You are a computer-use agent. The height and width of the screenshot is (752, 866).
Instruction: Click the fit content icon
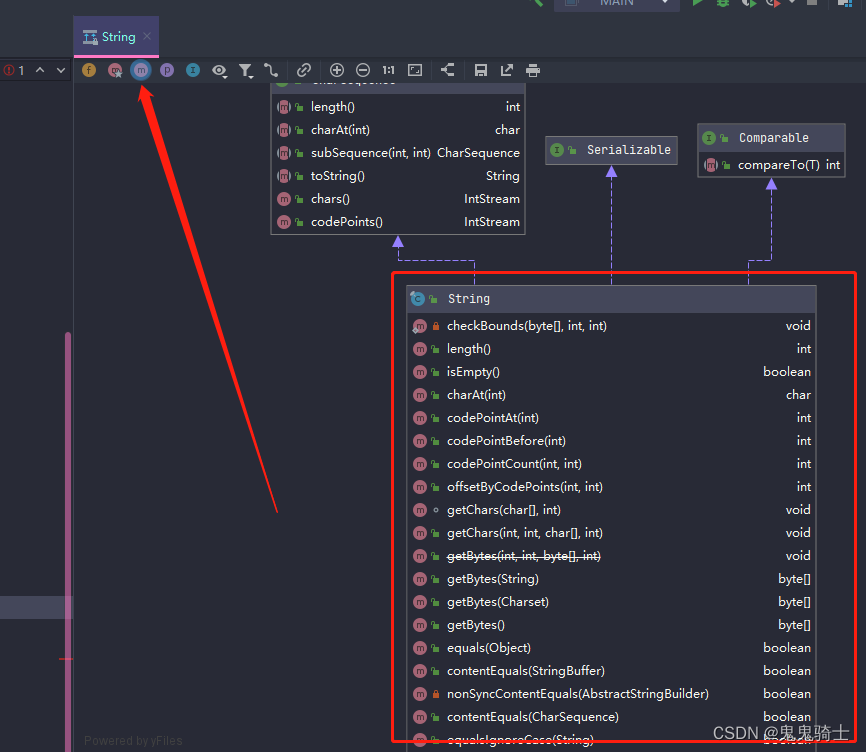point(415,70)
